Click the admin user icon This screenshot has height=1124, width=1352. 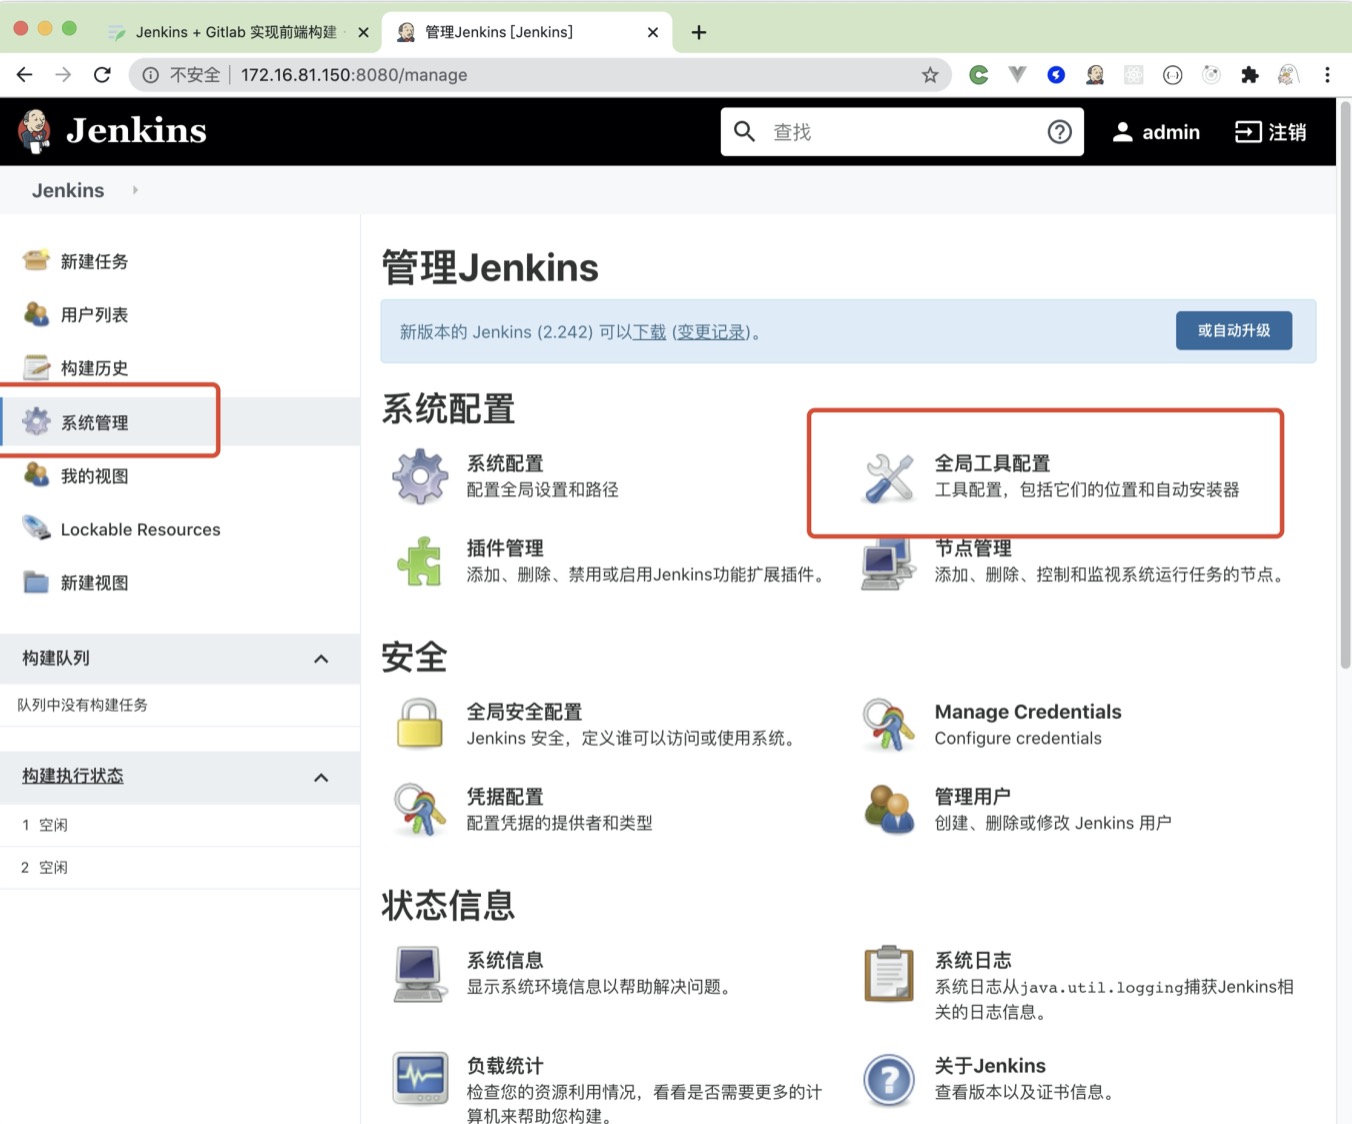1123,132
